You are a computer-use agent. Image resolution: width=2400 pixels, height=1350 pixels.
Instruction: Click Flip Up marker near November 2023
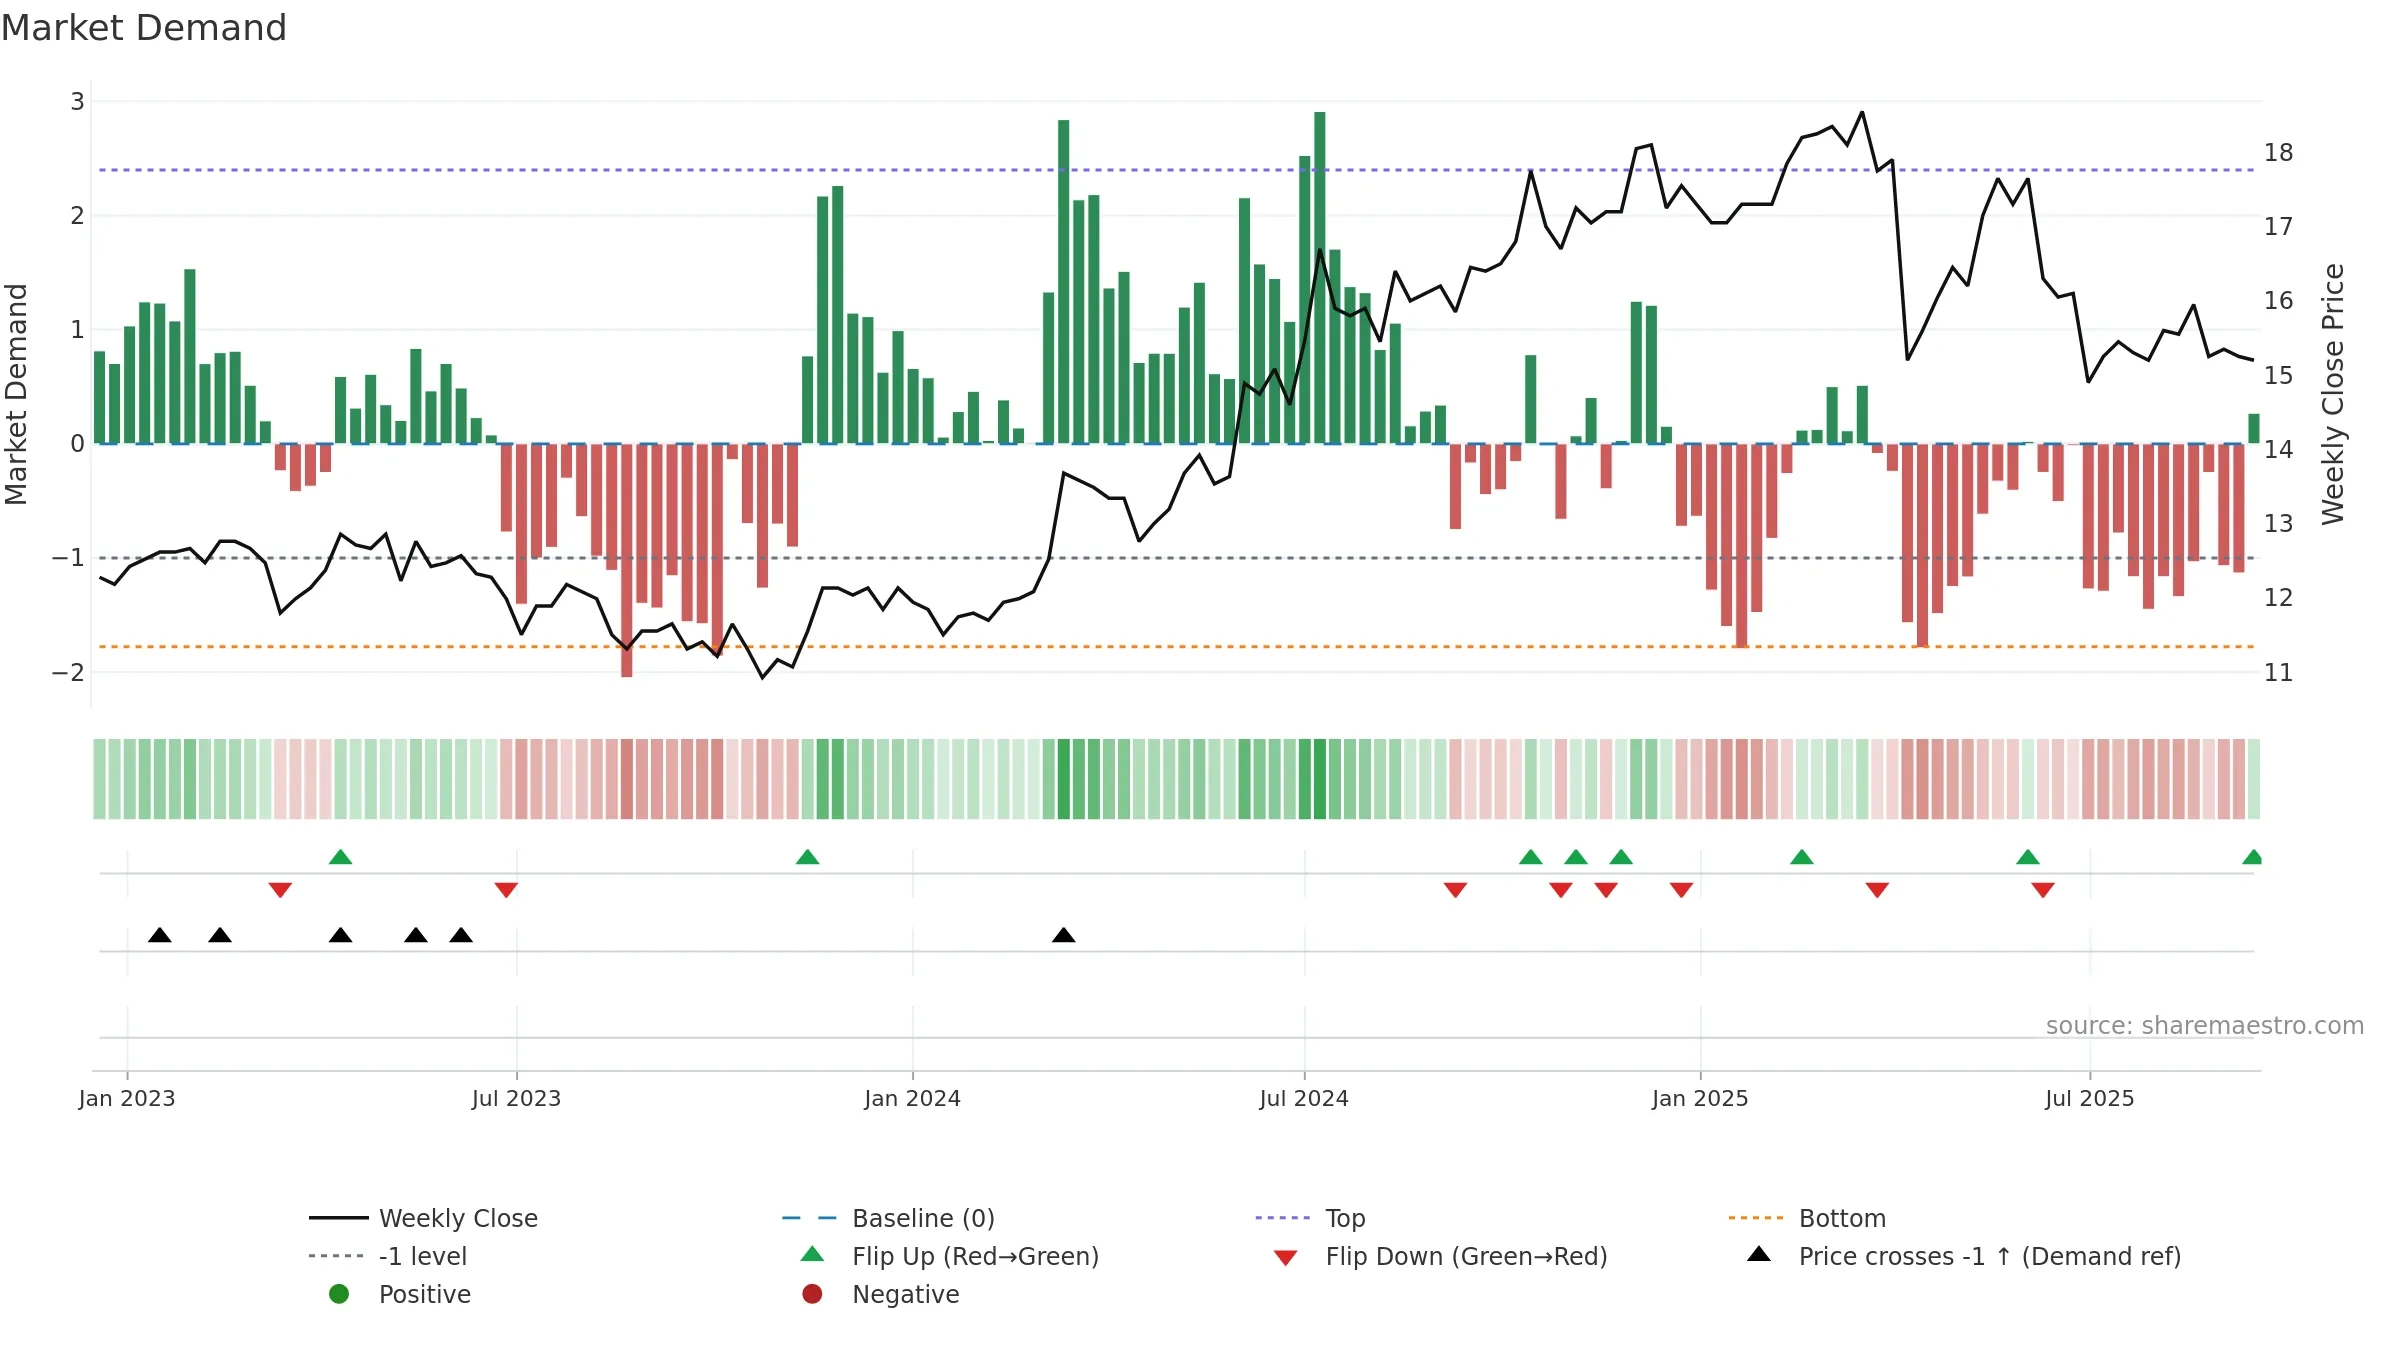pyautogui.click(x=807, y=856)
